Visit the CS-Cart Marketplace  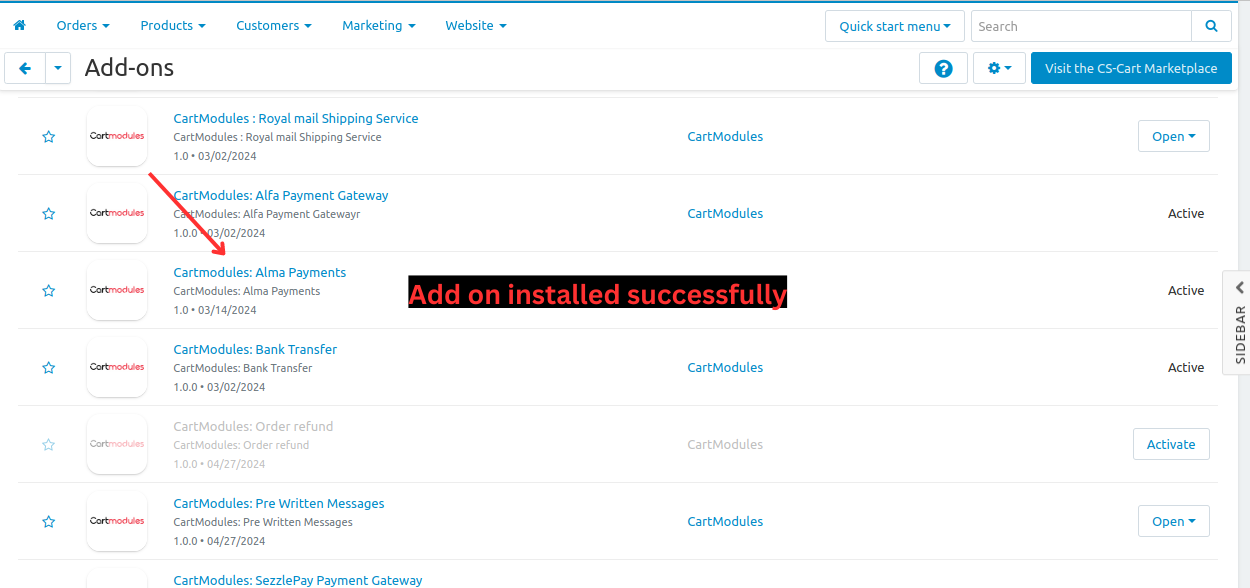click(x=1131, y=68)
